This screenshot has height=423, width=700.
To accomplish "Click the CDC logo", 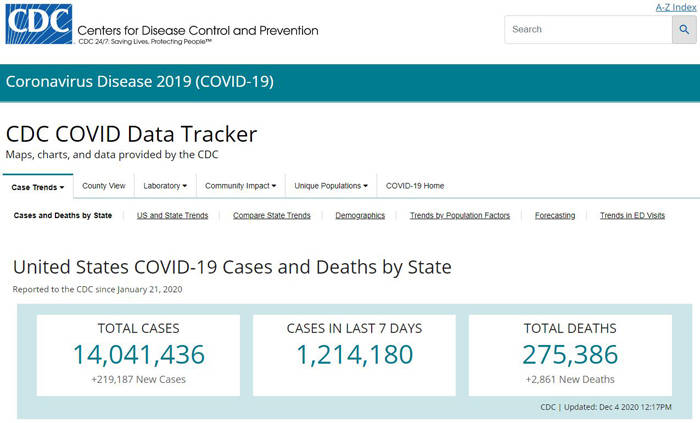I will tap(38, 25).
